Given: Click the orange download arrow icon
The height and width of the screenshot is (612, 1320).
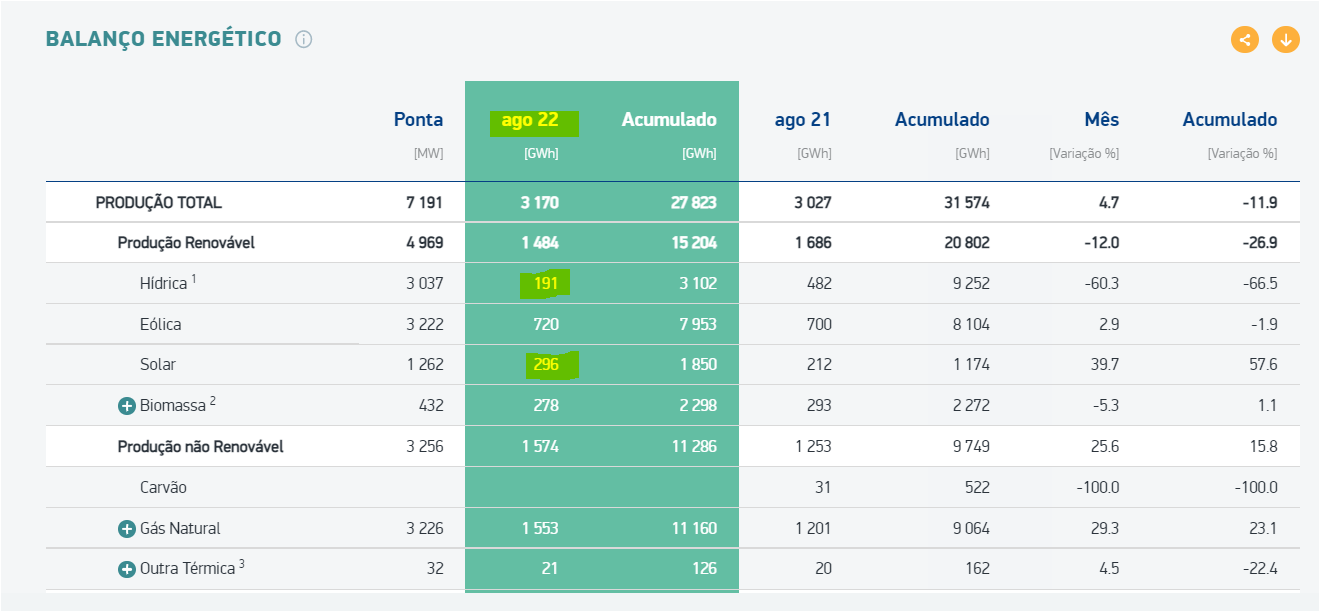Looking at the screenshot, I should click(1286, 40).
